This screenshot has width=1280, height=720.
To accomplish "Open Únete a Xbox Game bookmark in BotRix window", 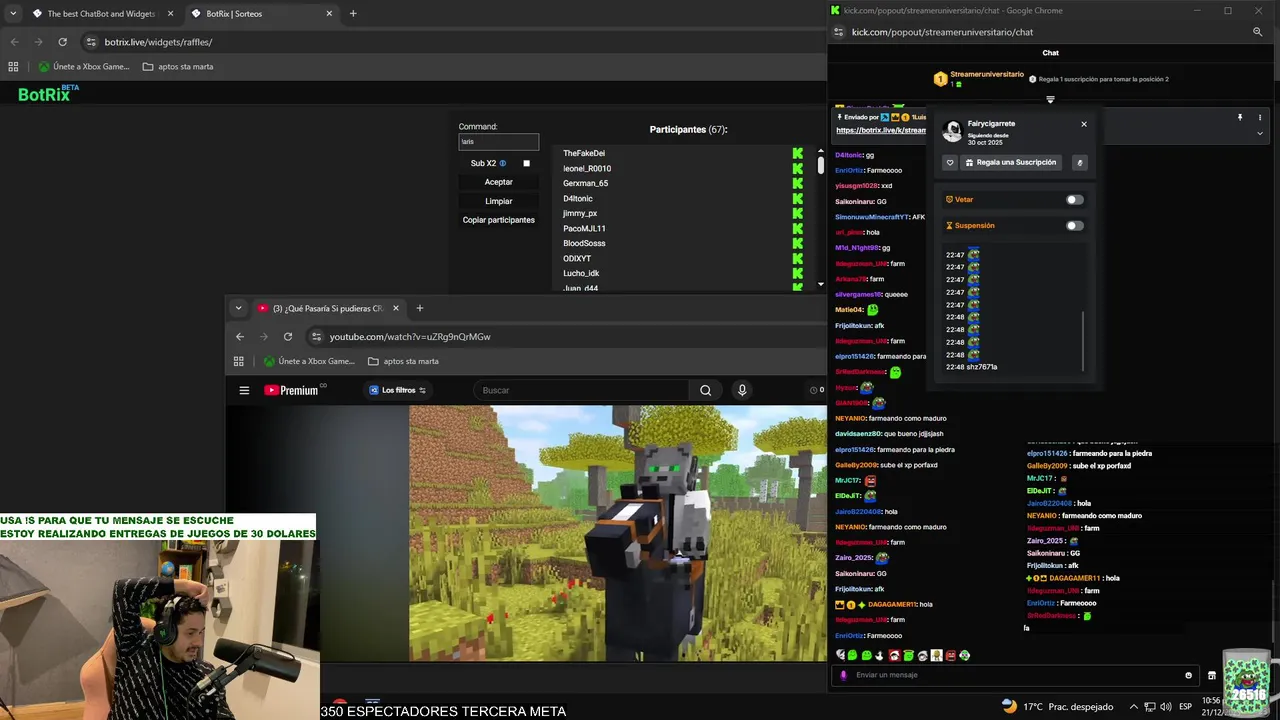I will point(84,67).
